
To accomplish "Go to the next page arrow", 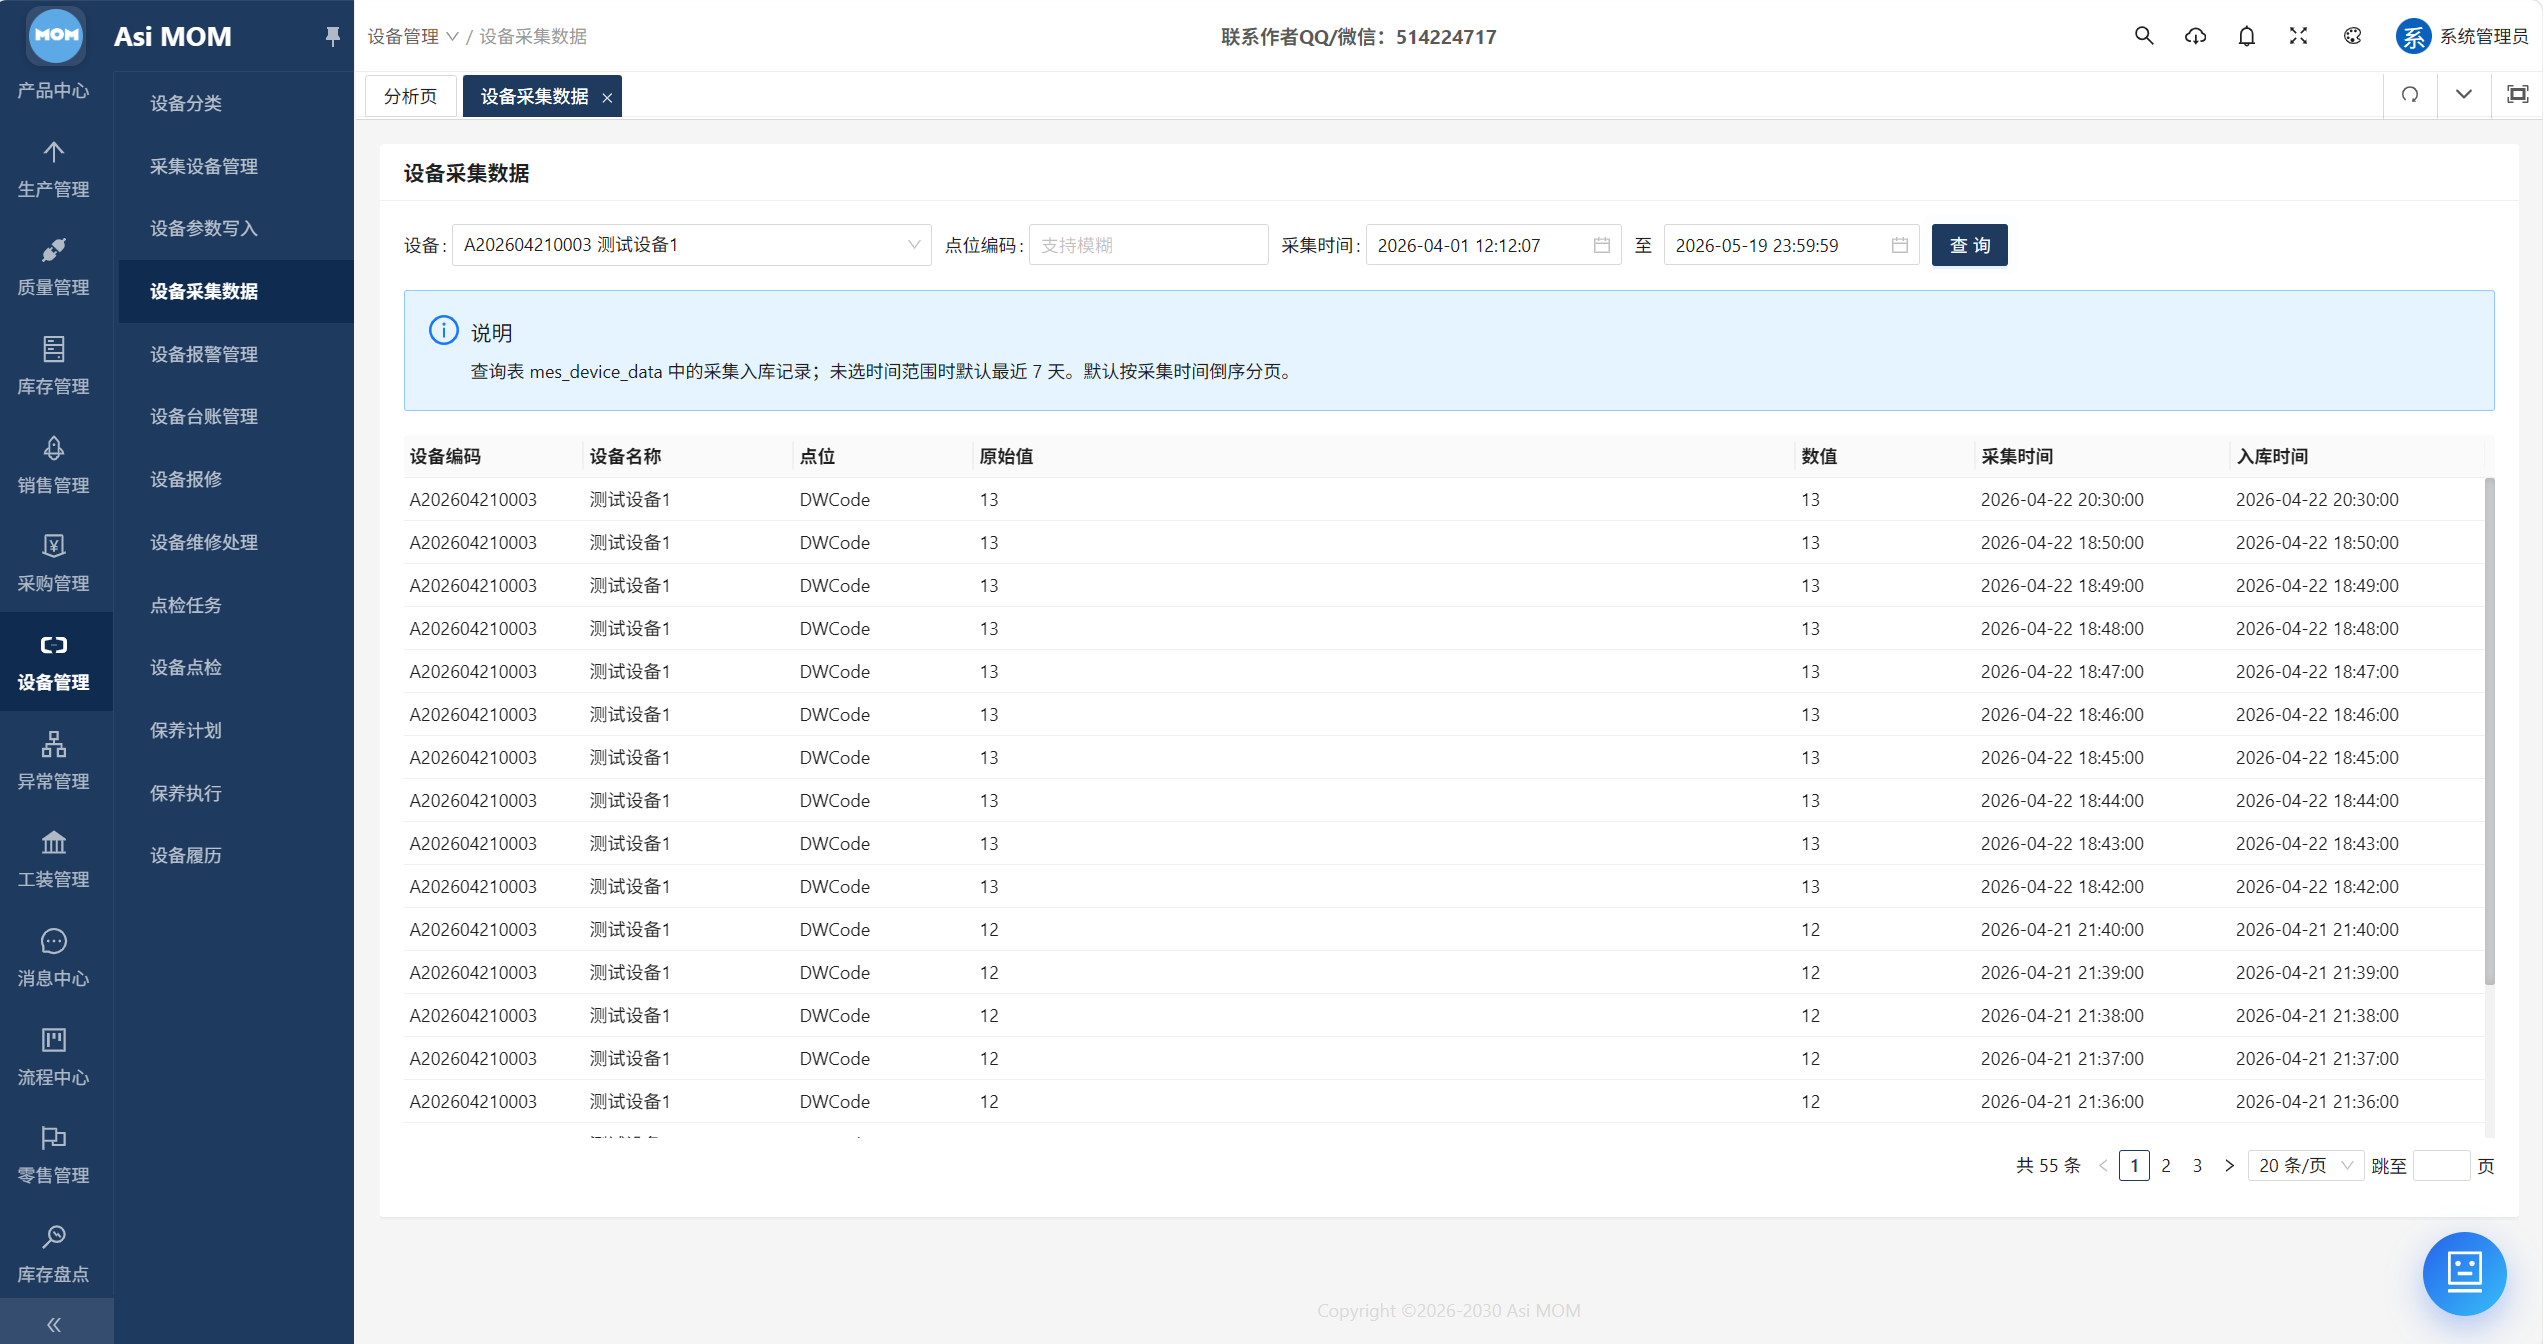I will click(x=2229, y=1165).
